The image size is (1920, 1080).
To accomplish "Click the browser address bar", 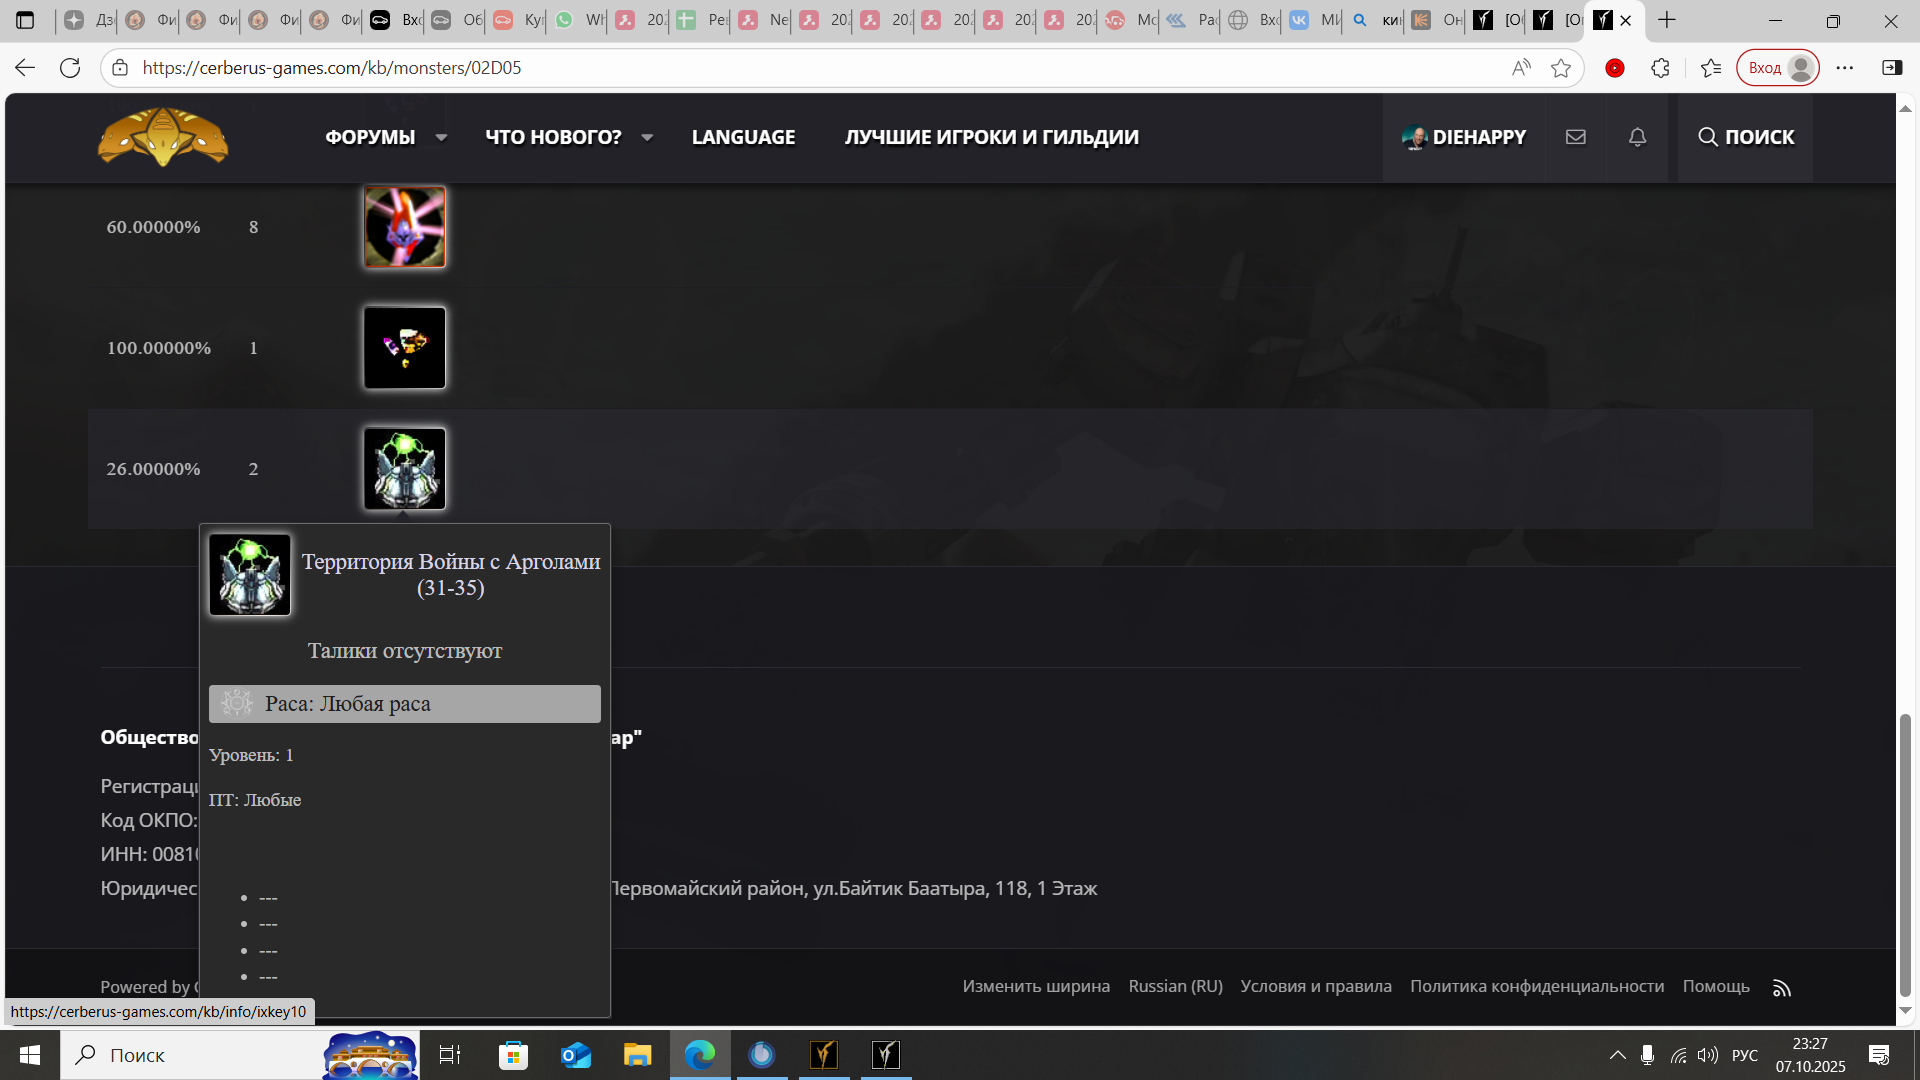I will pos(800,68).
